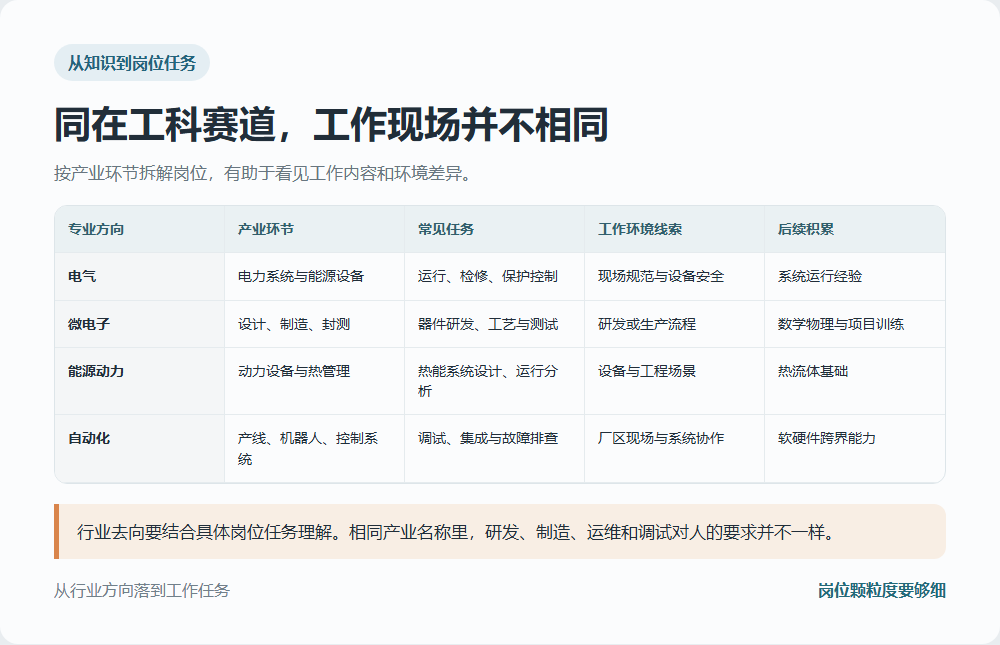
Task: Click the cell 设备与工程场景
Action: (674, 381)
